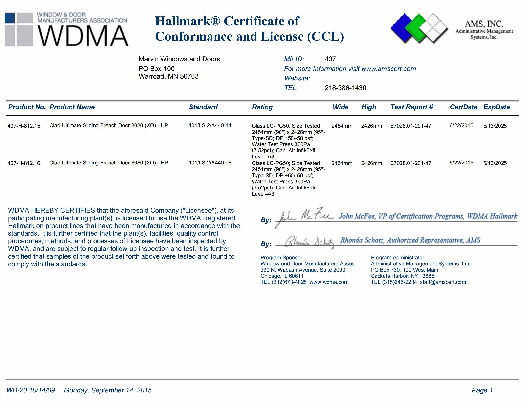Click the phone number beside the TEL label
528x408 pixels.
pyautogui.click(x=345, y=88)
